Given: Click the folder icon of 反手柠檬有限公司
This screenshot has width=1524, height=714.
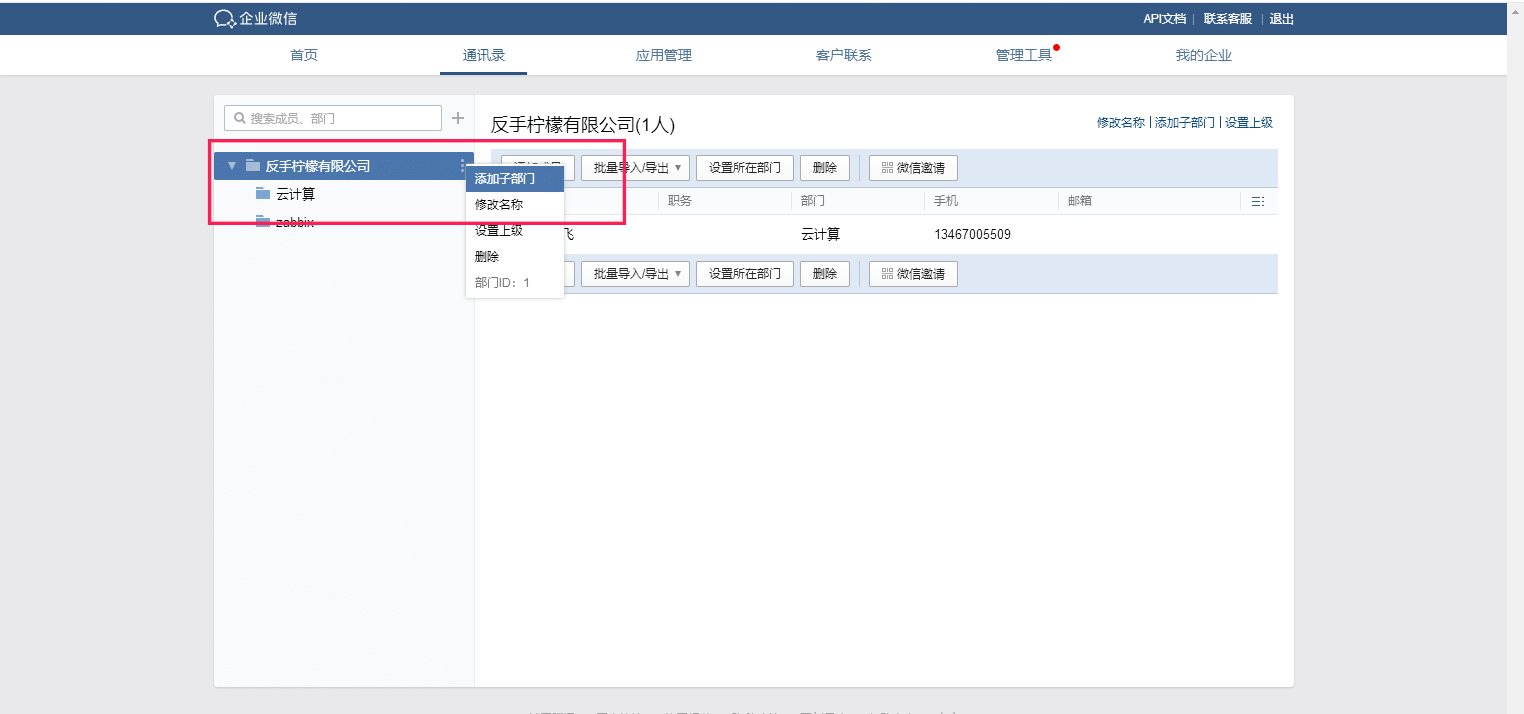Looking at the screenshot, I should point(253,166).
